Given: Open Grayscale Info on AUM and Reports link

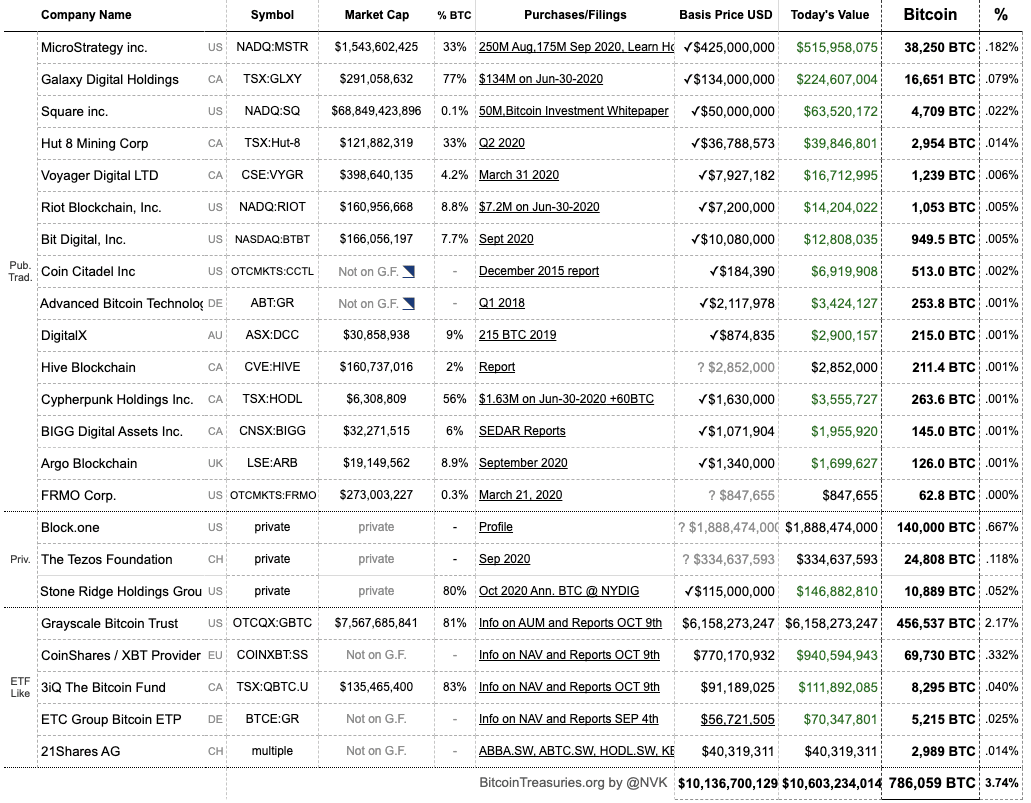Looking at the screenshot, I should point(570,623).
